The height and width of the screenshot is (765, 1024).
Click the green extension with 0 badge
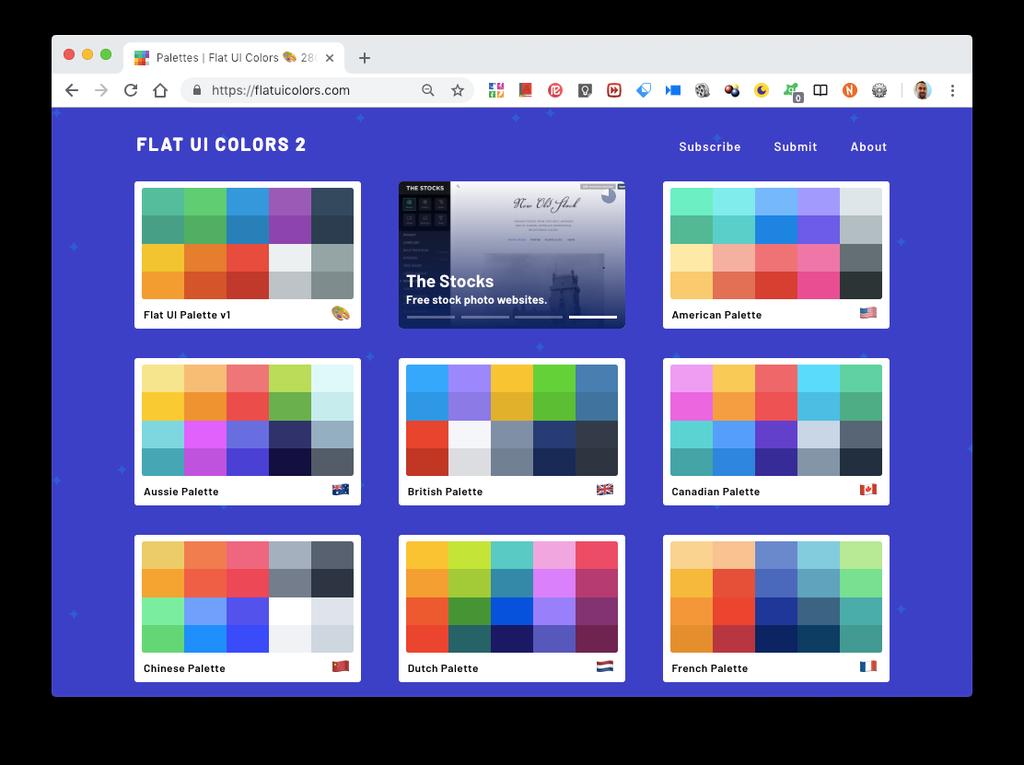coord(792,91)
